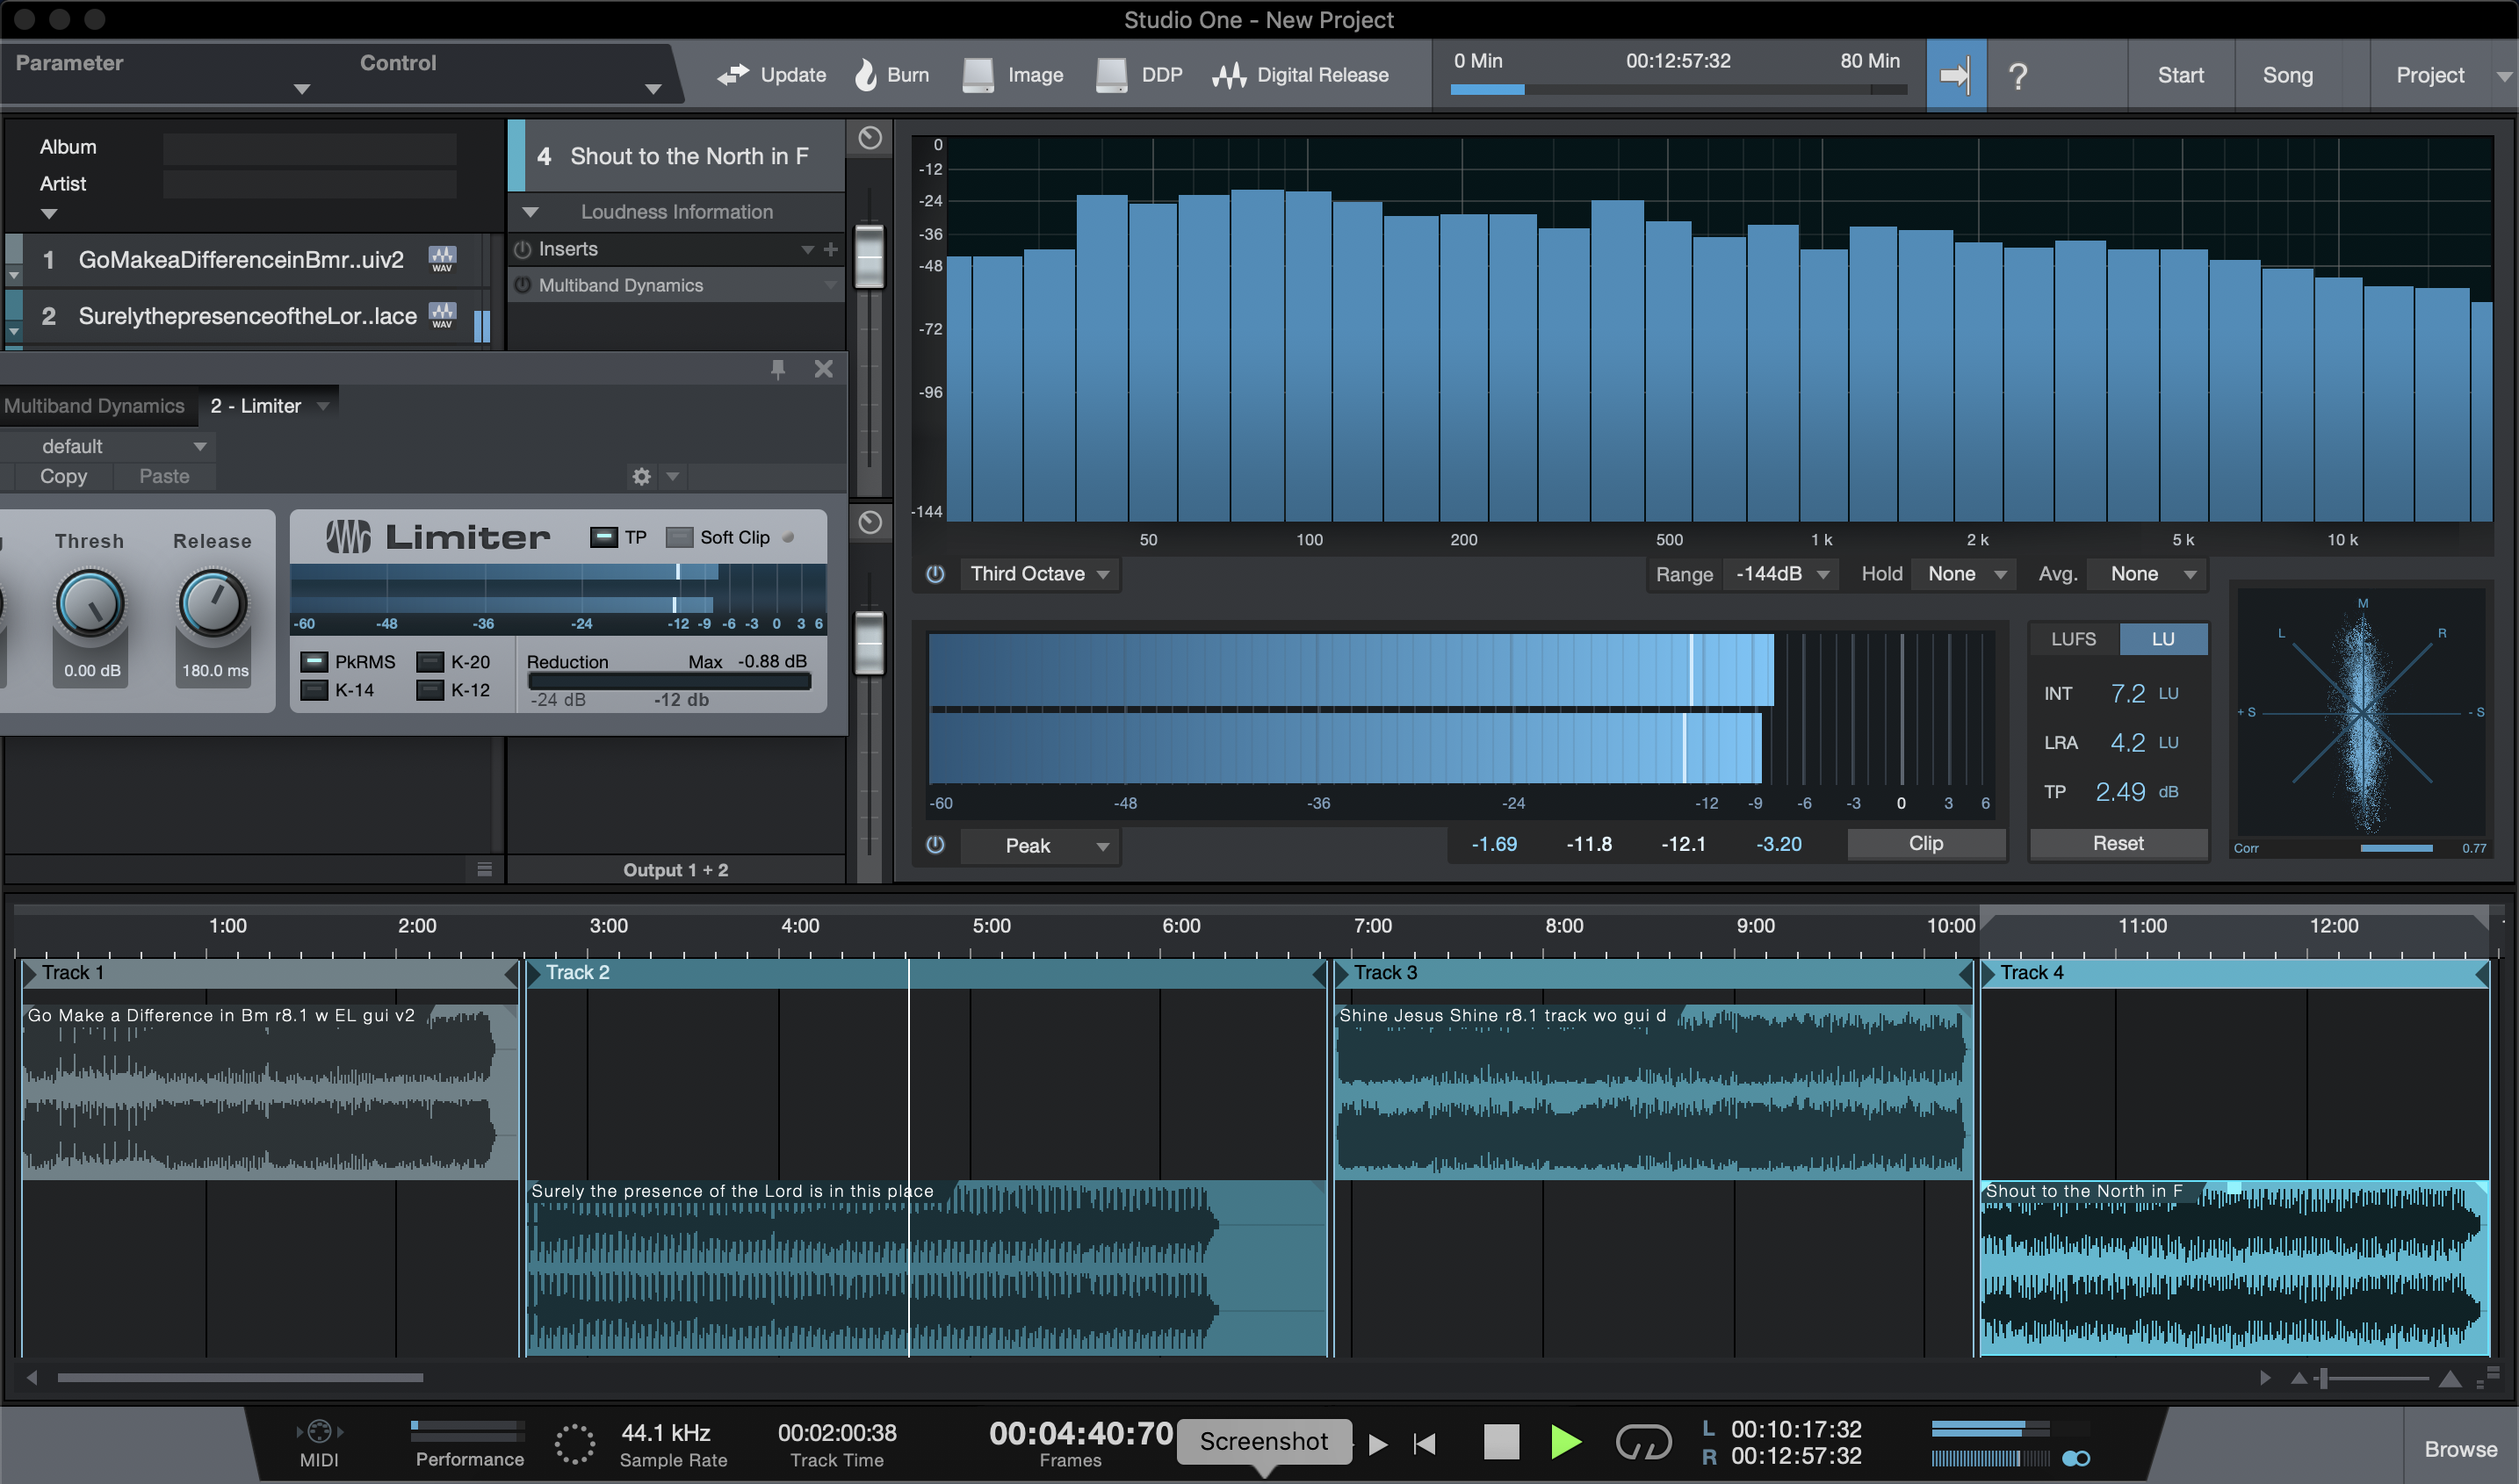This screenshot has height=1484, width=2519.
Task: Toggle the Soft Clip option
Action: click(679, 537)
